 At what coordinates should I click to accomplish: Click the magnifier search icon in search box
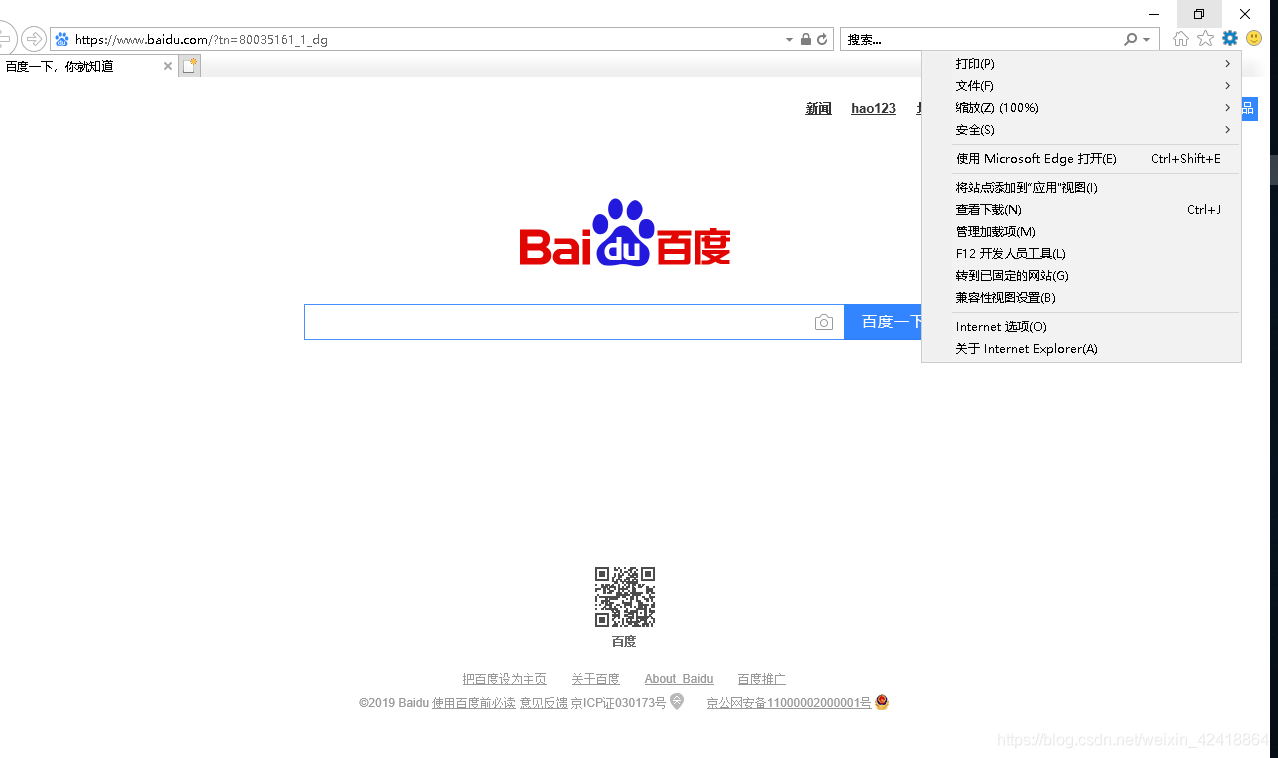tap(1130, 39)
